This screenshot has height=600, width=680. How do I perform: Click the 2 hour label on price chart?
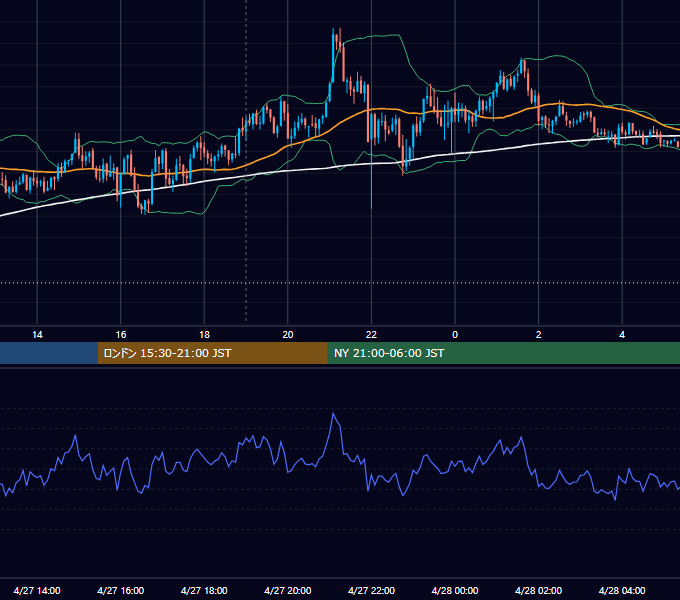point(539,335)
